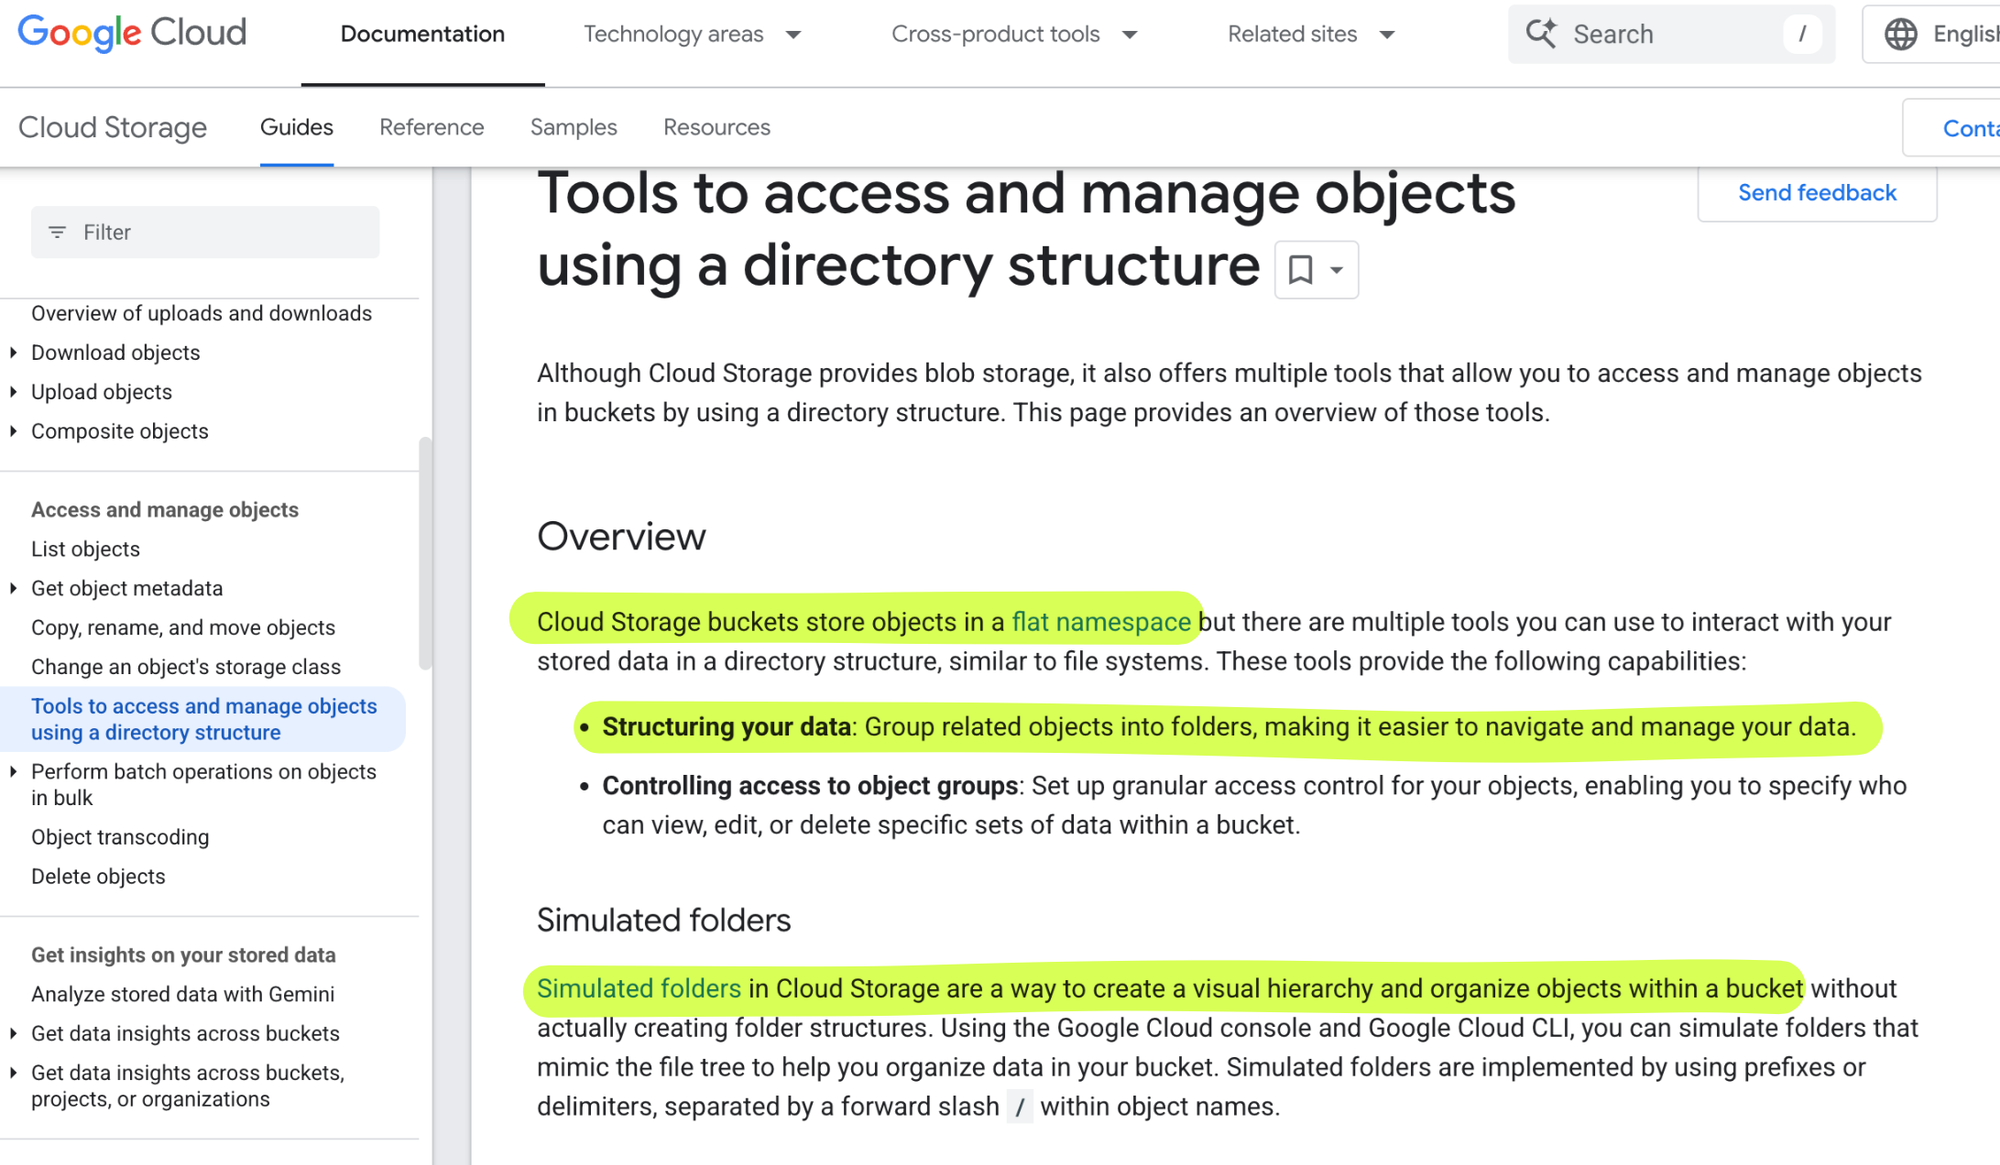Click the filter lines icon in sidebar
The height and width of the screenshot is (1165, 2000).
click(57, 232)
